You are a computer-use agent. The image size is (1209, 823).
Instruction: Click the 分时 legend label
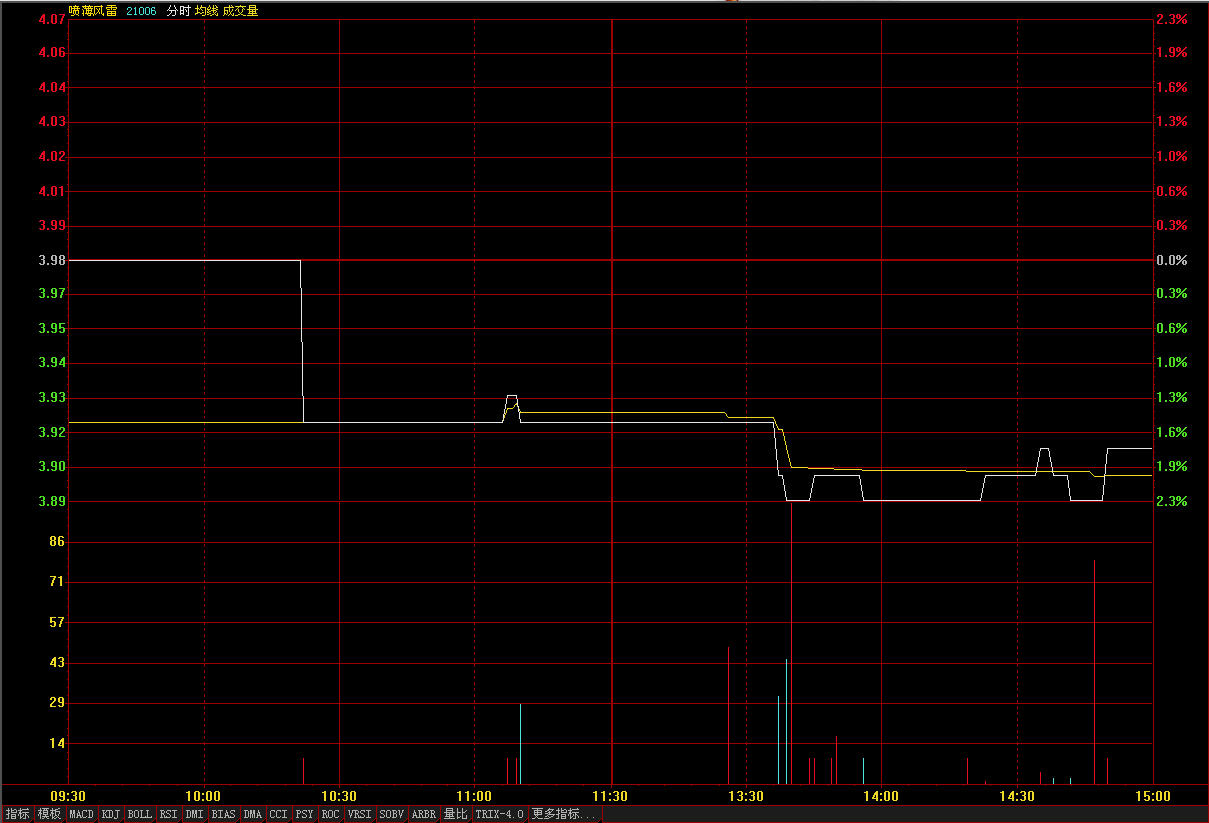[178, 10]
